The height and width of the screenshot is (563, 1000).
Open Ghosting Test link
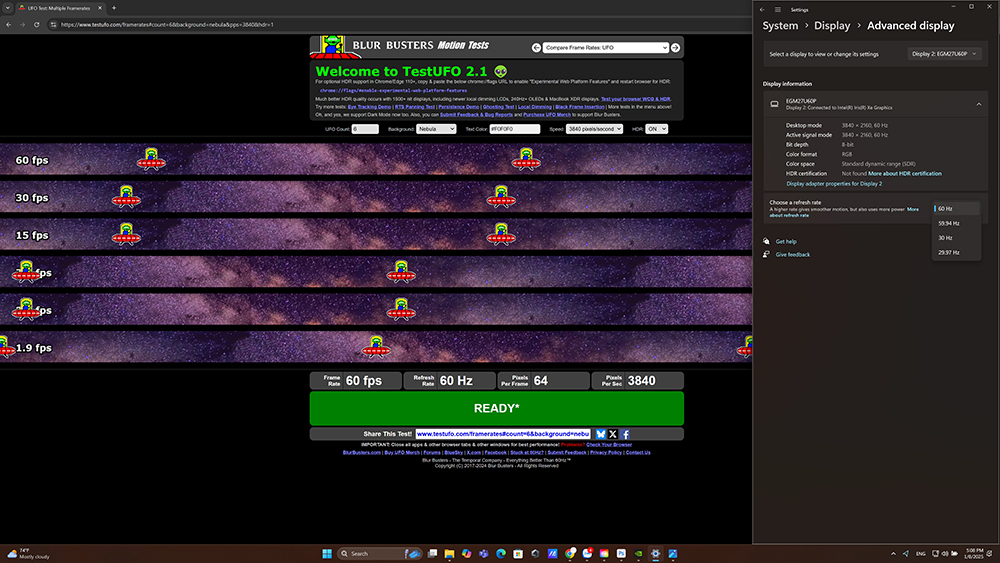[x=498, y=106]
